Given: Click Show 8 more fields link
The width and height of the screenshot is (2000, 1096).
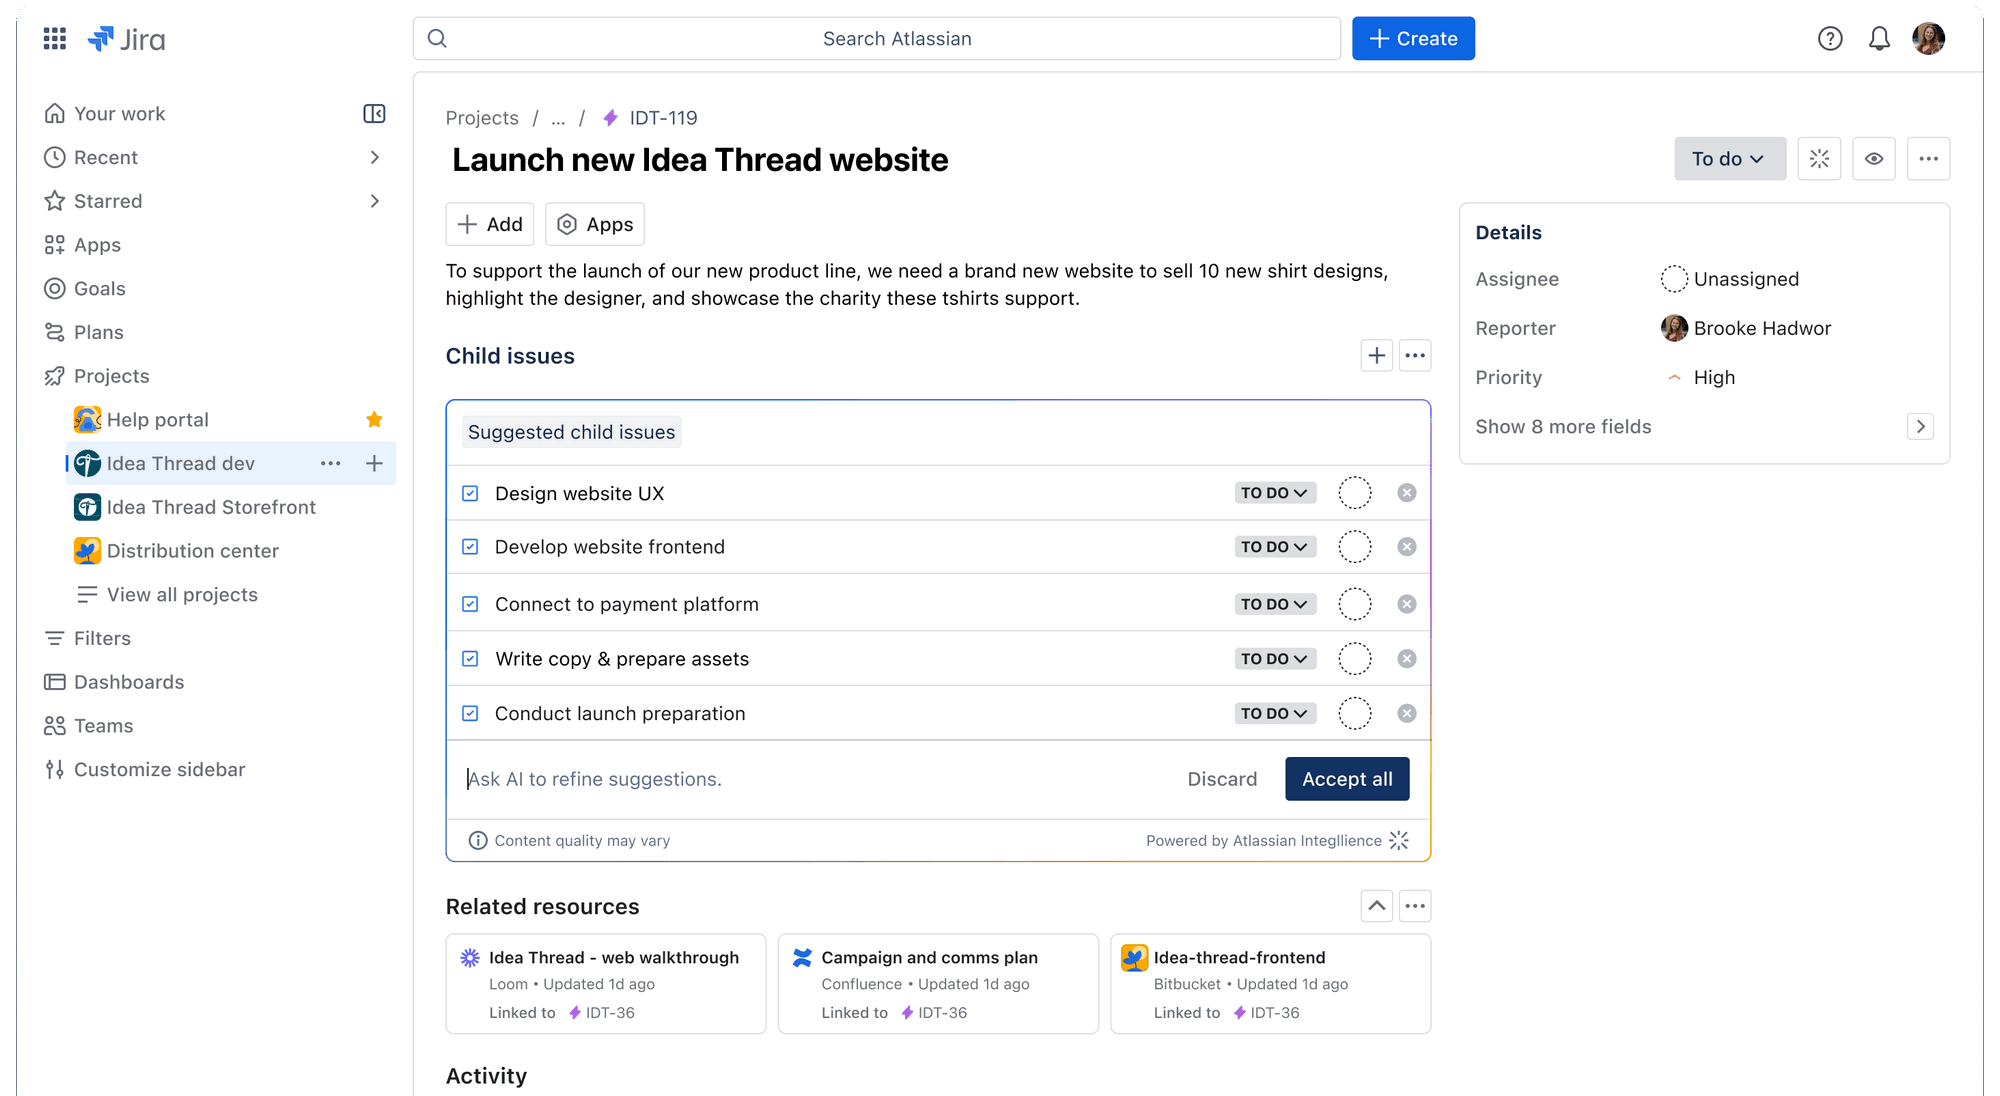Looking at the screenshot, I should [x=1563, y=426].
